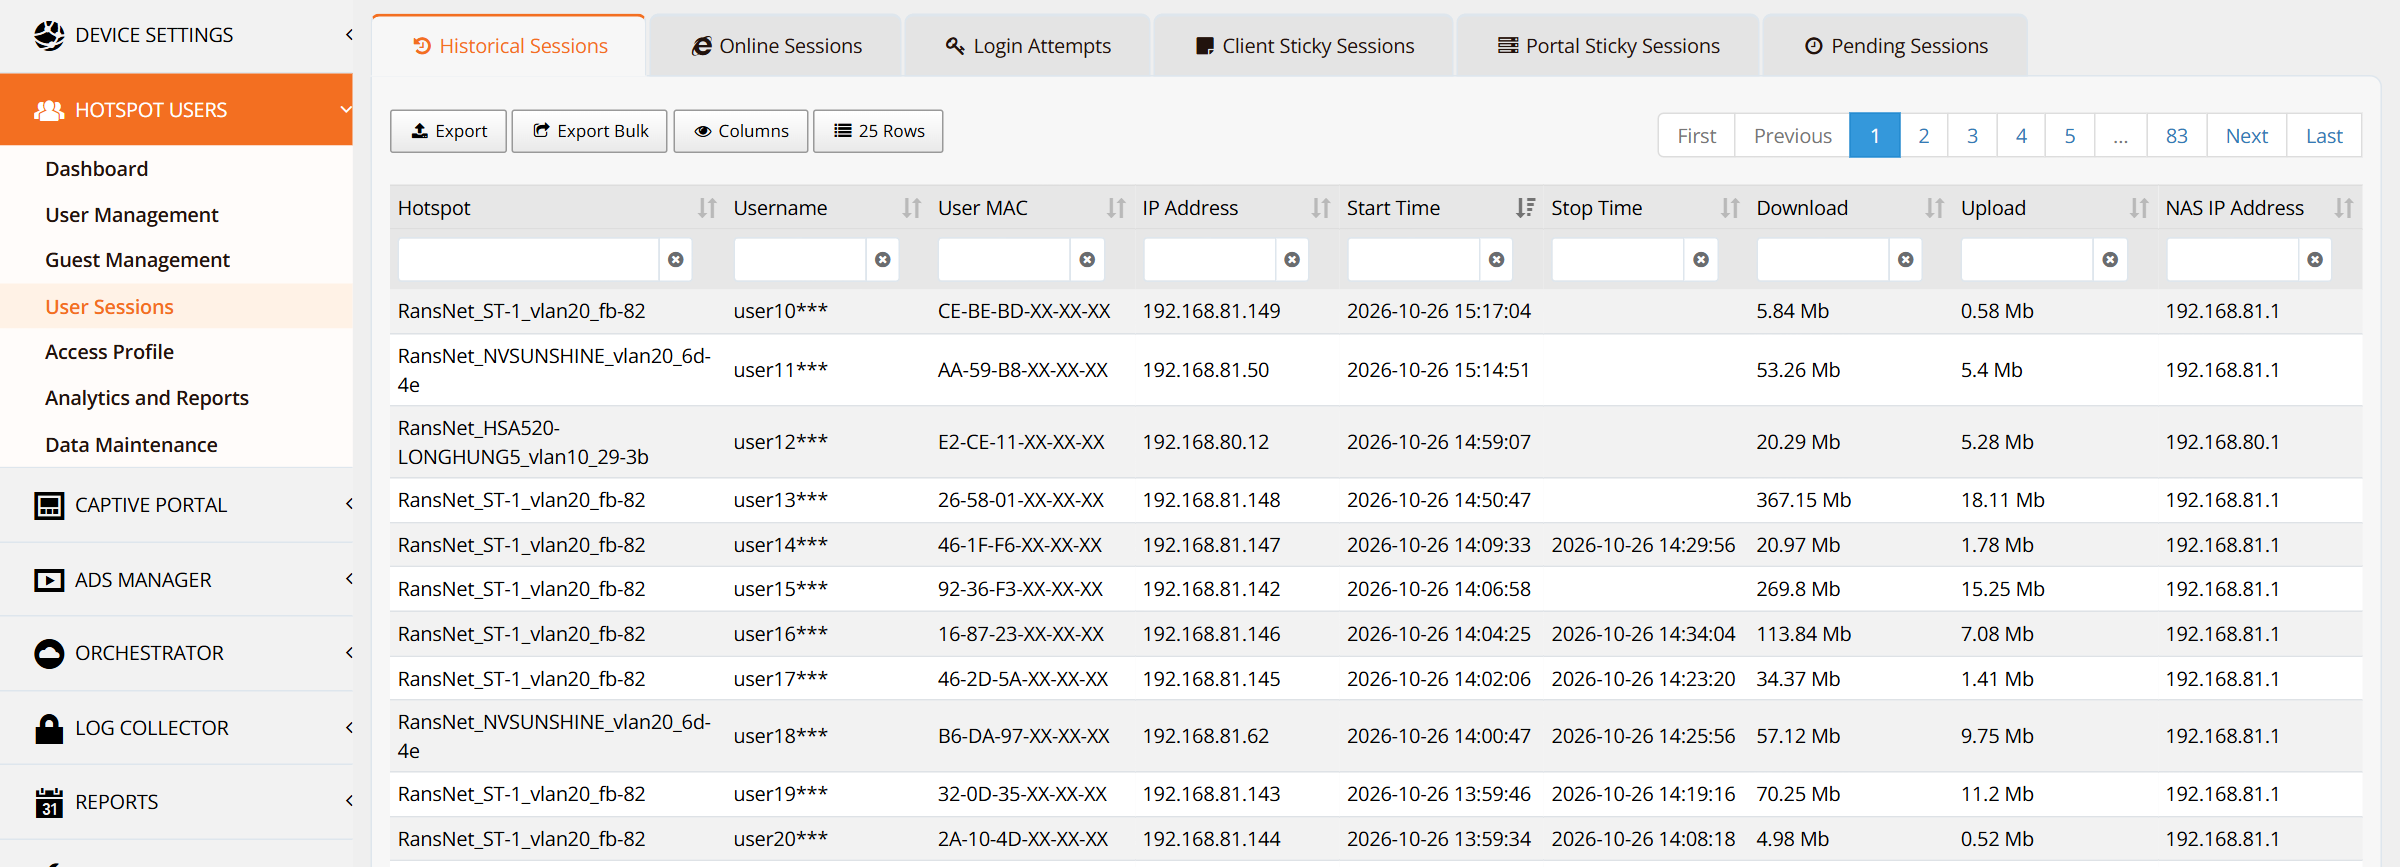Sort the table by the Upload column
Screen dimensions: 2400x867
click(2139, 208)
